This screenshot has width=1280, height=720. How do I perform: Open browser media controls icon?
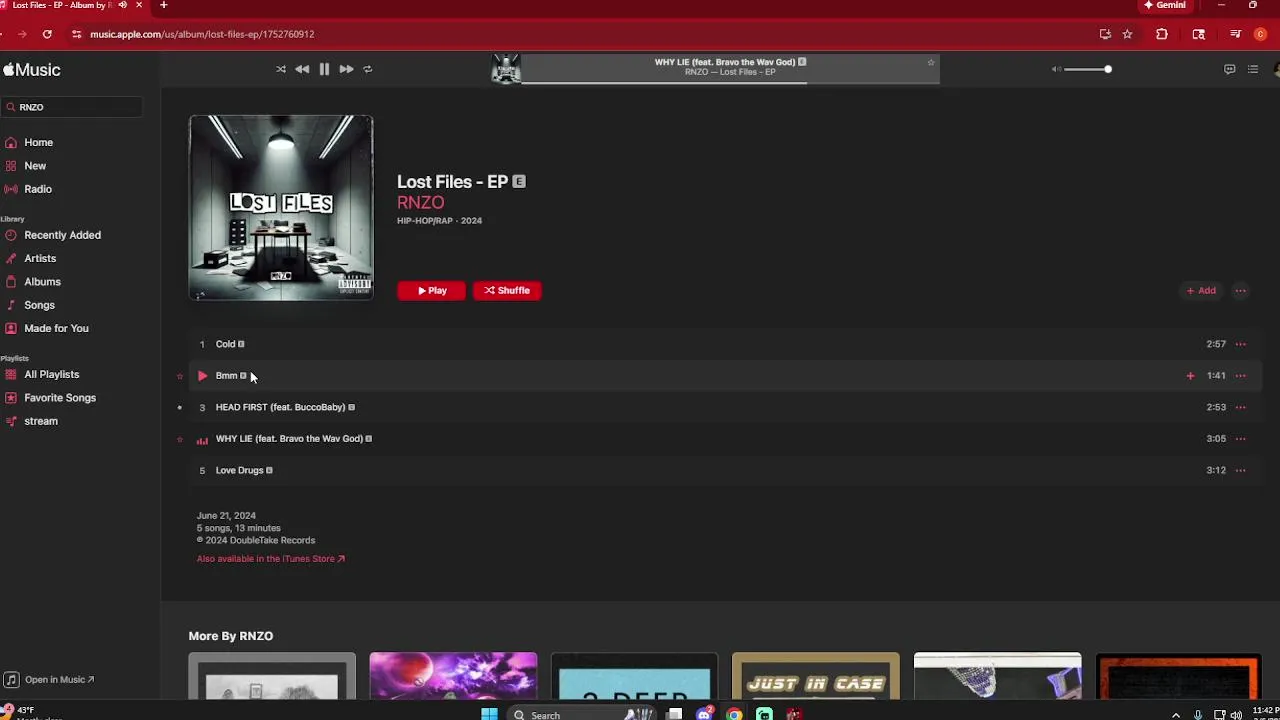1236,34
